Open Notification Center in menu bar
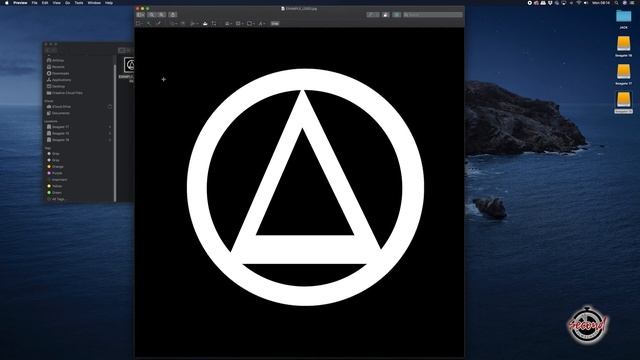Image resolution: width=640 pixels, height=360 pixels. [x=633, y=3]
